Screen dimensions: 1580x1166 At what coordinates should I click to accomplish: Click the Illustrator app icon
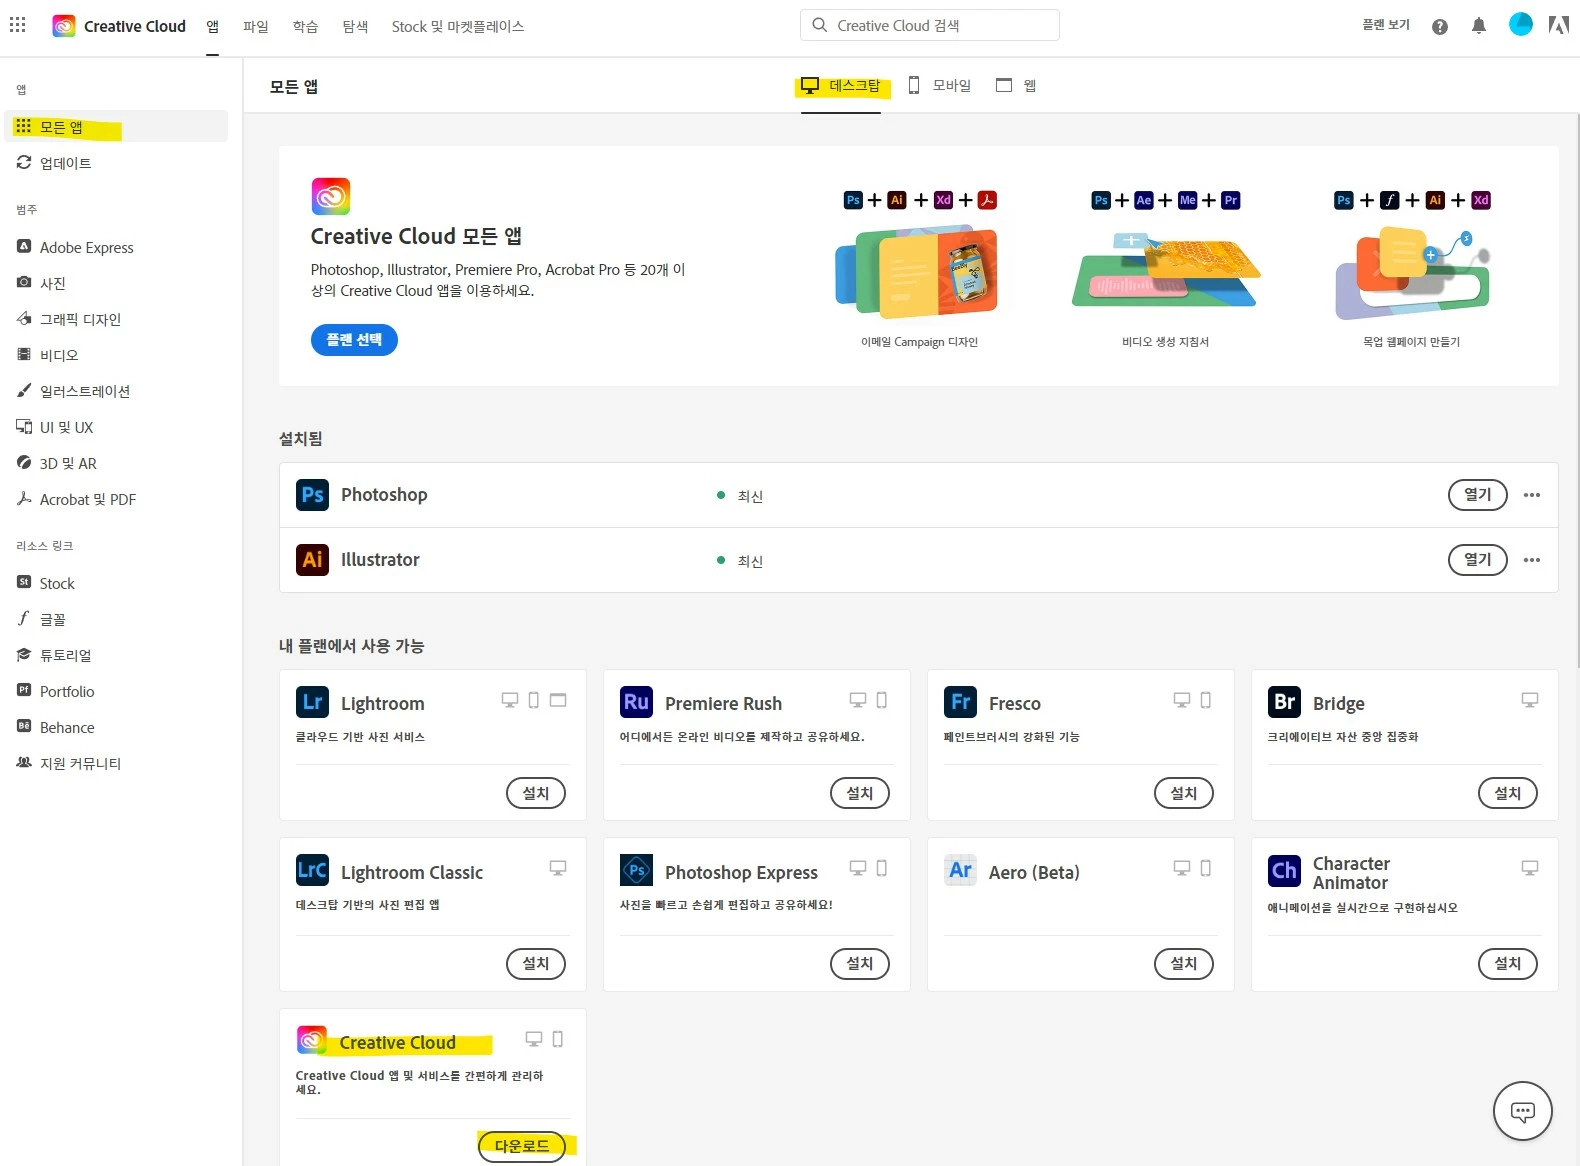pyautogui.click(x=312, y=559)
